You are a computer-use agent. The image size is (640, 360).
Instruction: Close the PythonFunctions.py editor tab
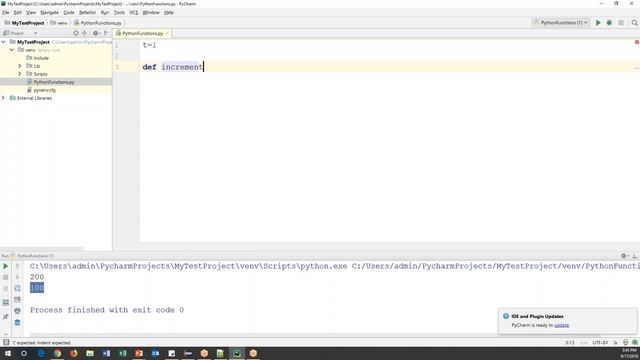click(x=167, y=33)
